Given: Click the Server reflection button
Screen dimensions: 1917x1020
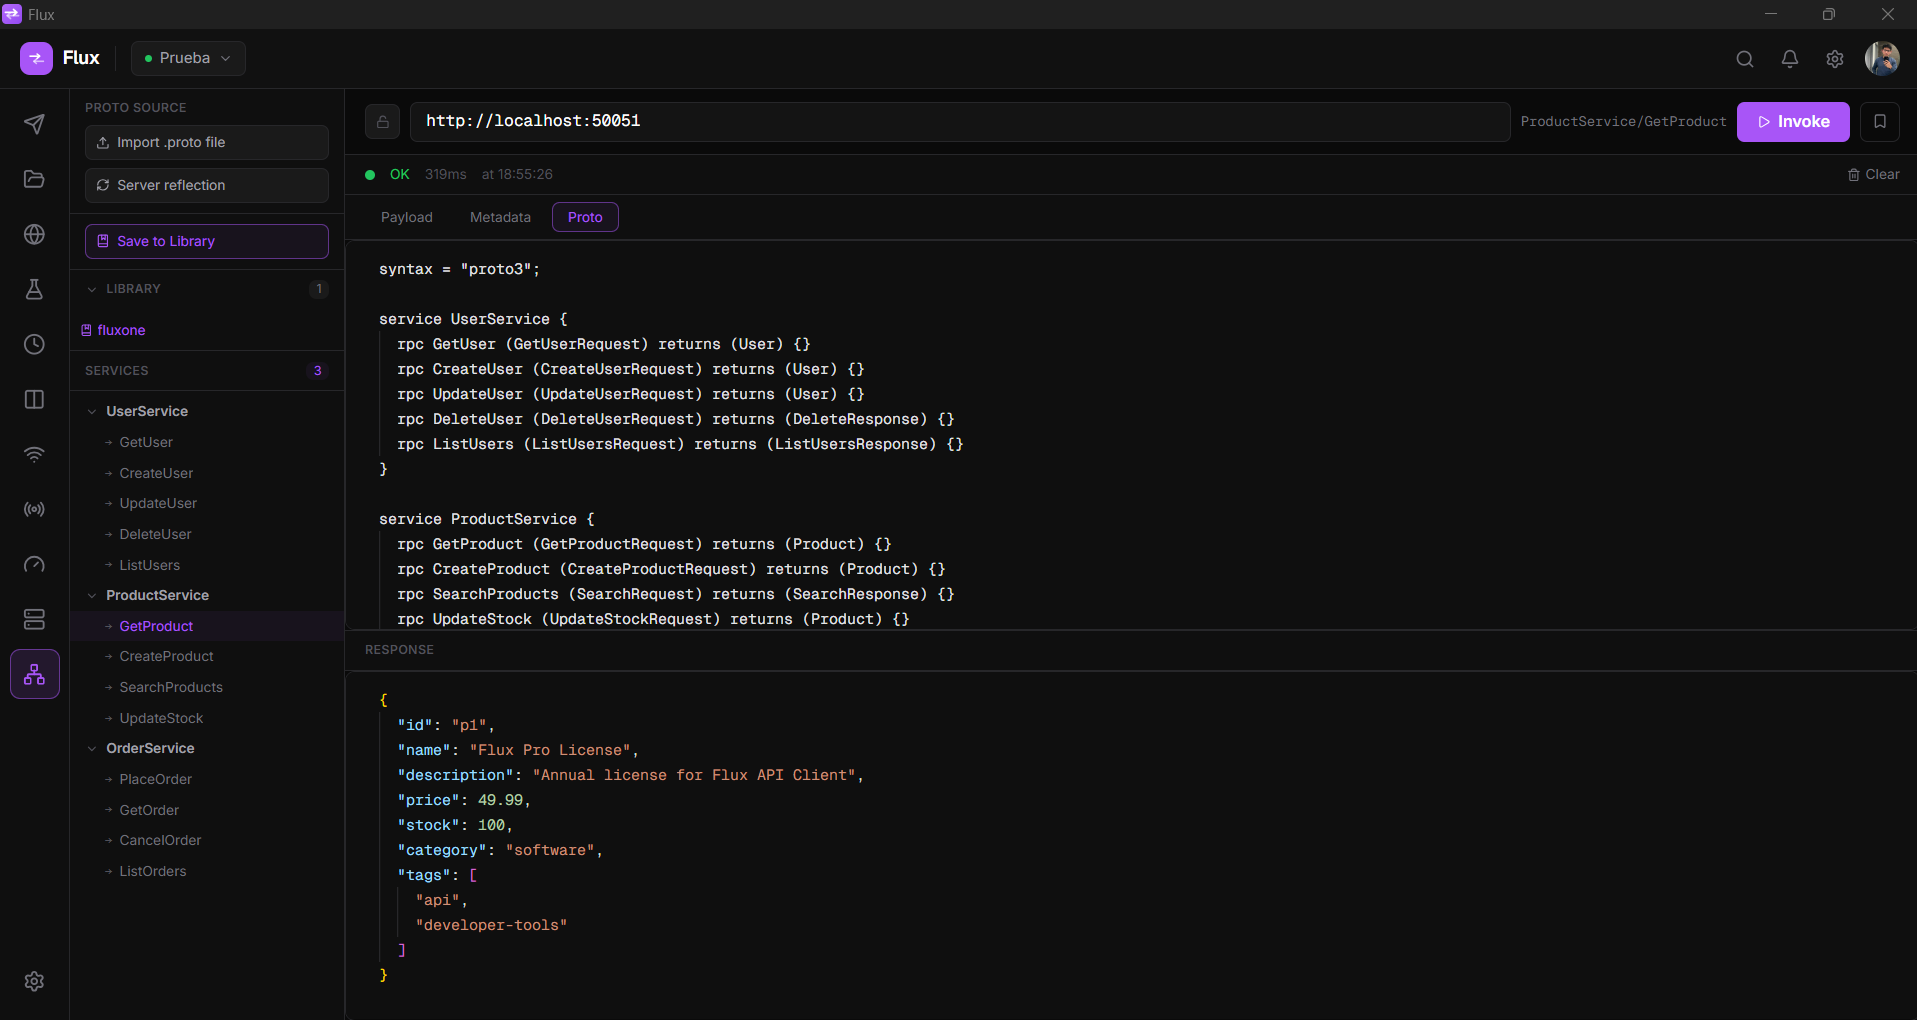Looking at the screenshot, I should pyautogui.click(x=207, y=185).
